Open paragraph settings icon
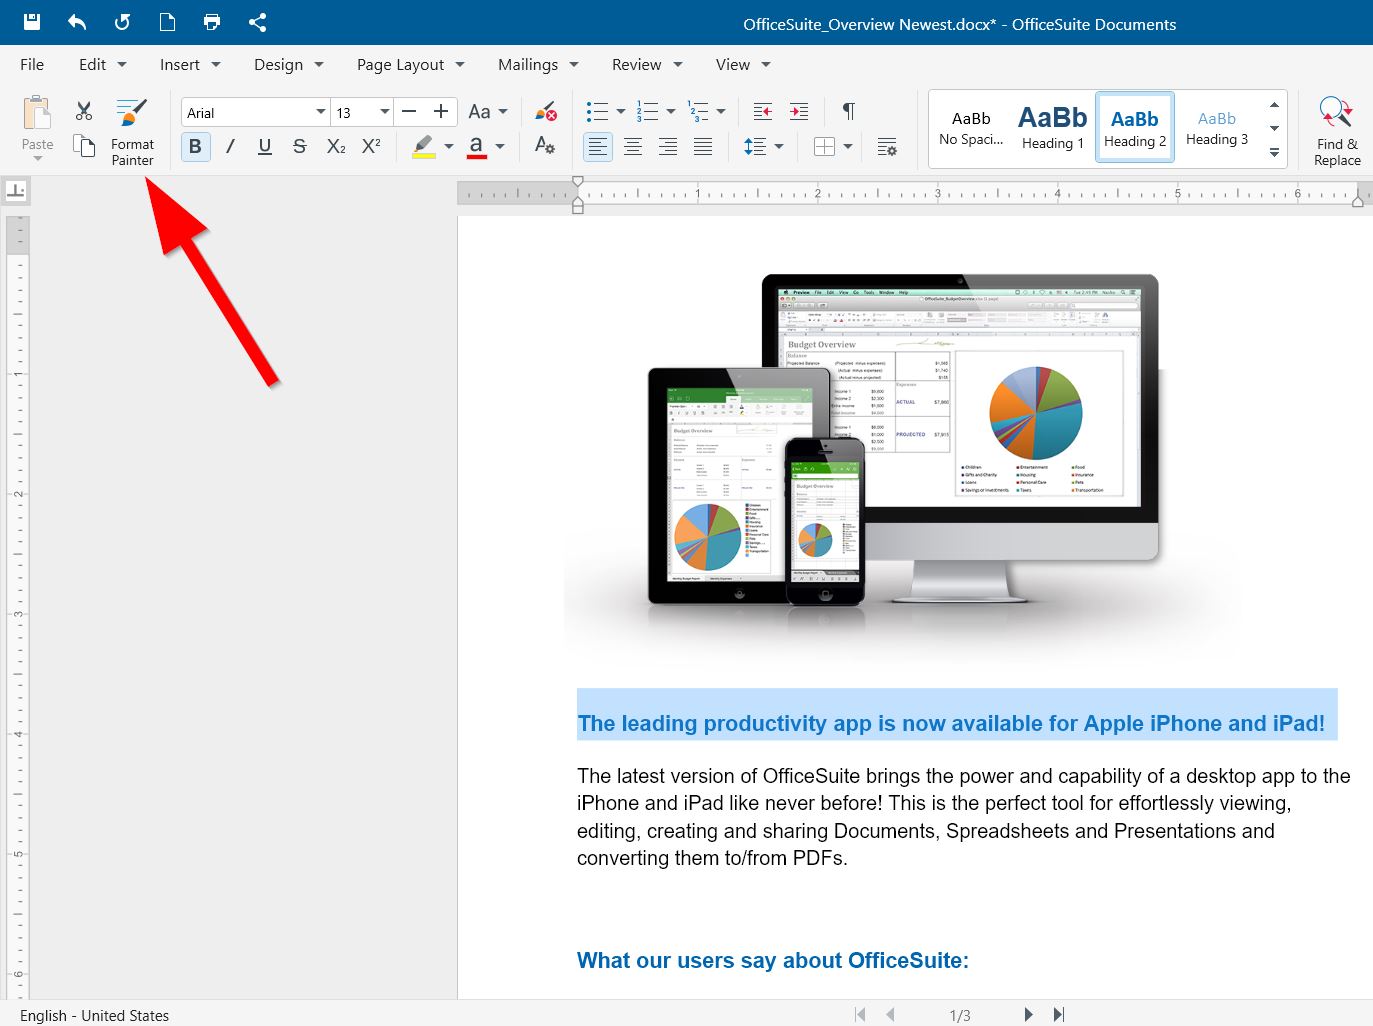Viewport: 1373px width, 1026px height. click(x=887, y=147)
